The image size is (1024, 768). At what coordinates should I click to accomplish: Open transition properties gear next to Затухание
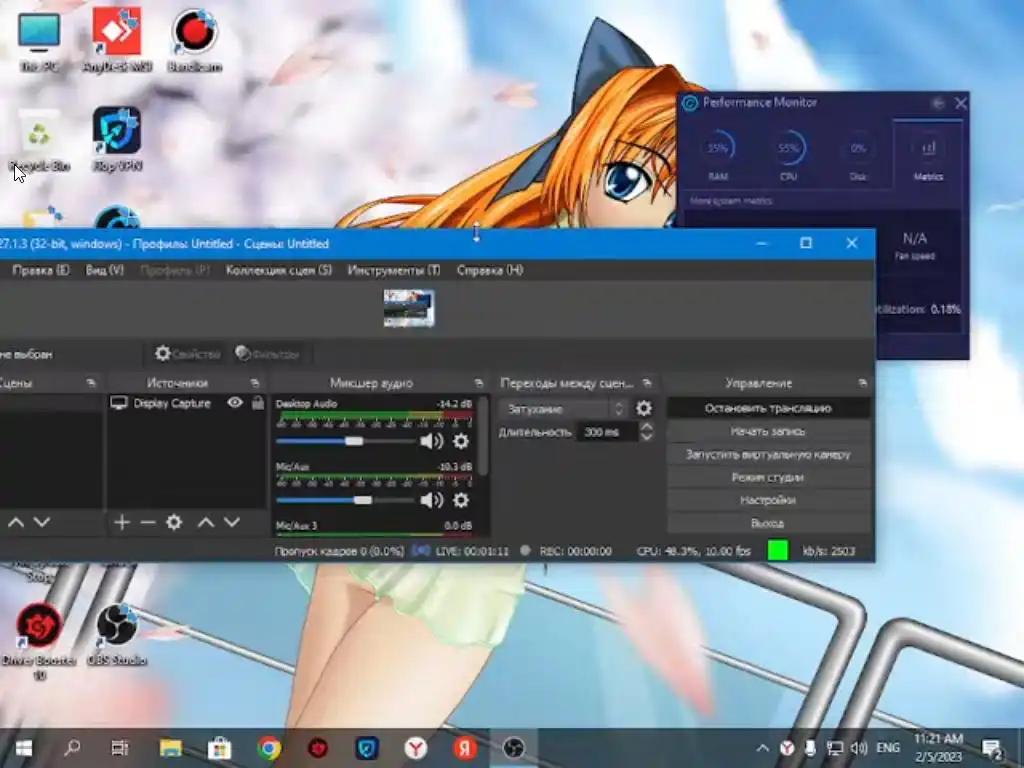[644, 408]
